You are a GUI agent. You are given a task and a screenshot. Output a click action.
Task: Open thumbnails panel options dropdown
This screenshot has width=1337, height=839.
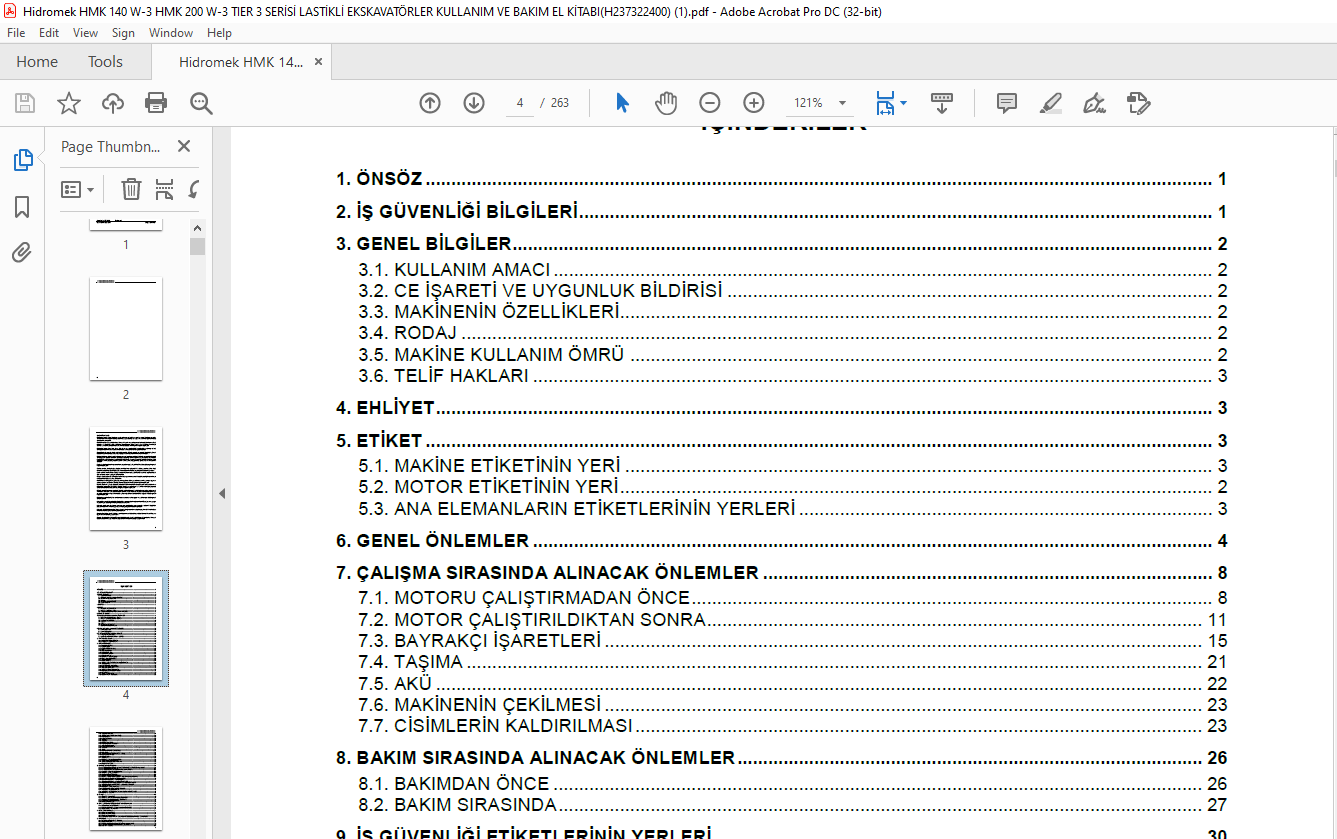coord(77,189)
